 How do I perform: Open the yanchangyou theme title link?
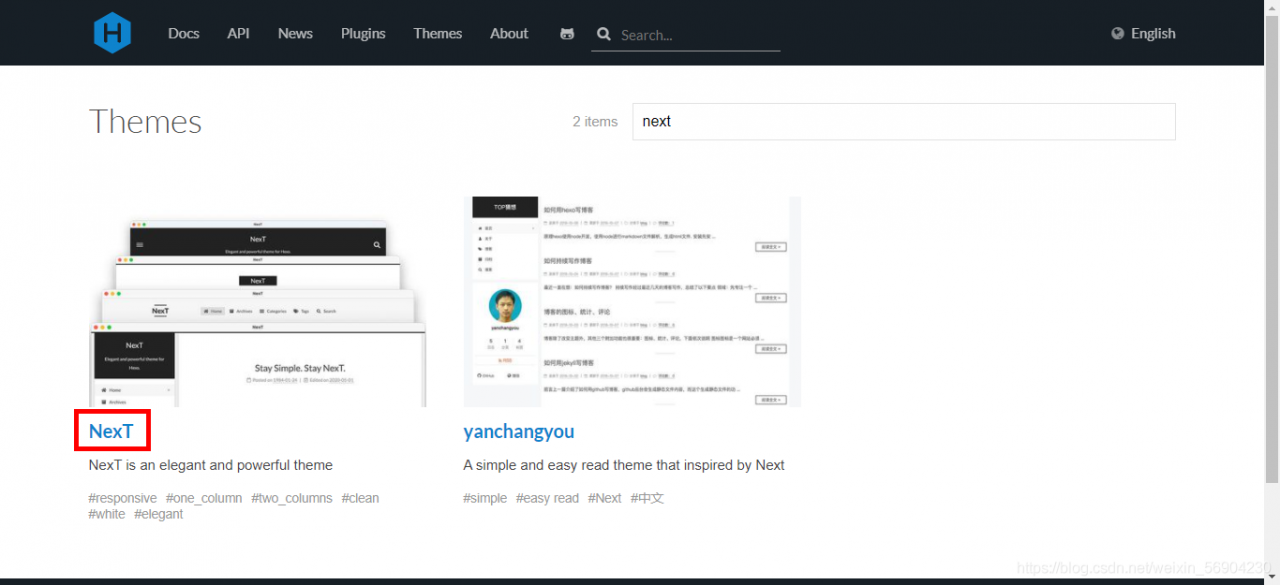(x=519, y=431)
